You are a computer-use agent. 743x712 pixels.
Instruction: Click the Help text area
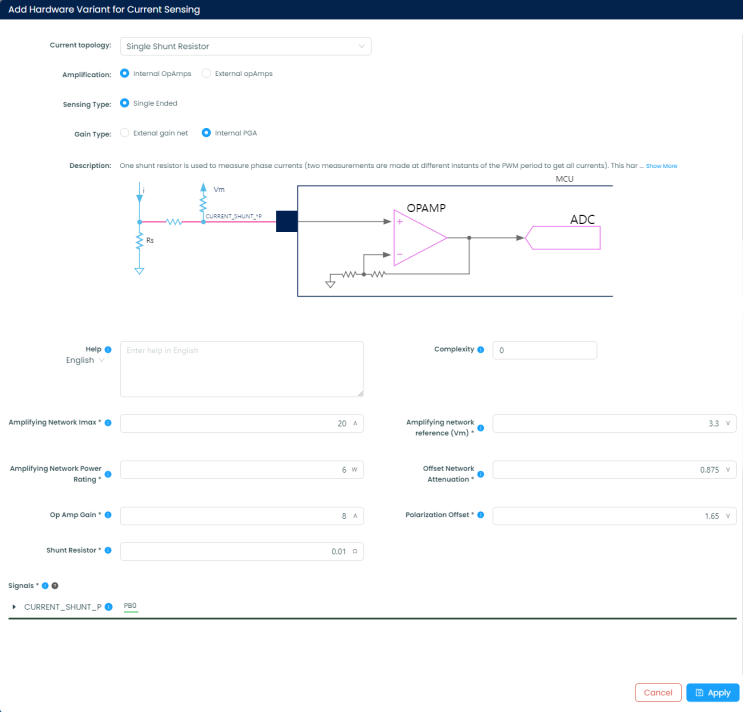pos(242,369)
